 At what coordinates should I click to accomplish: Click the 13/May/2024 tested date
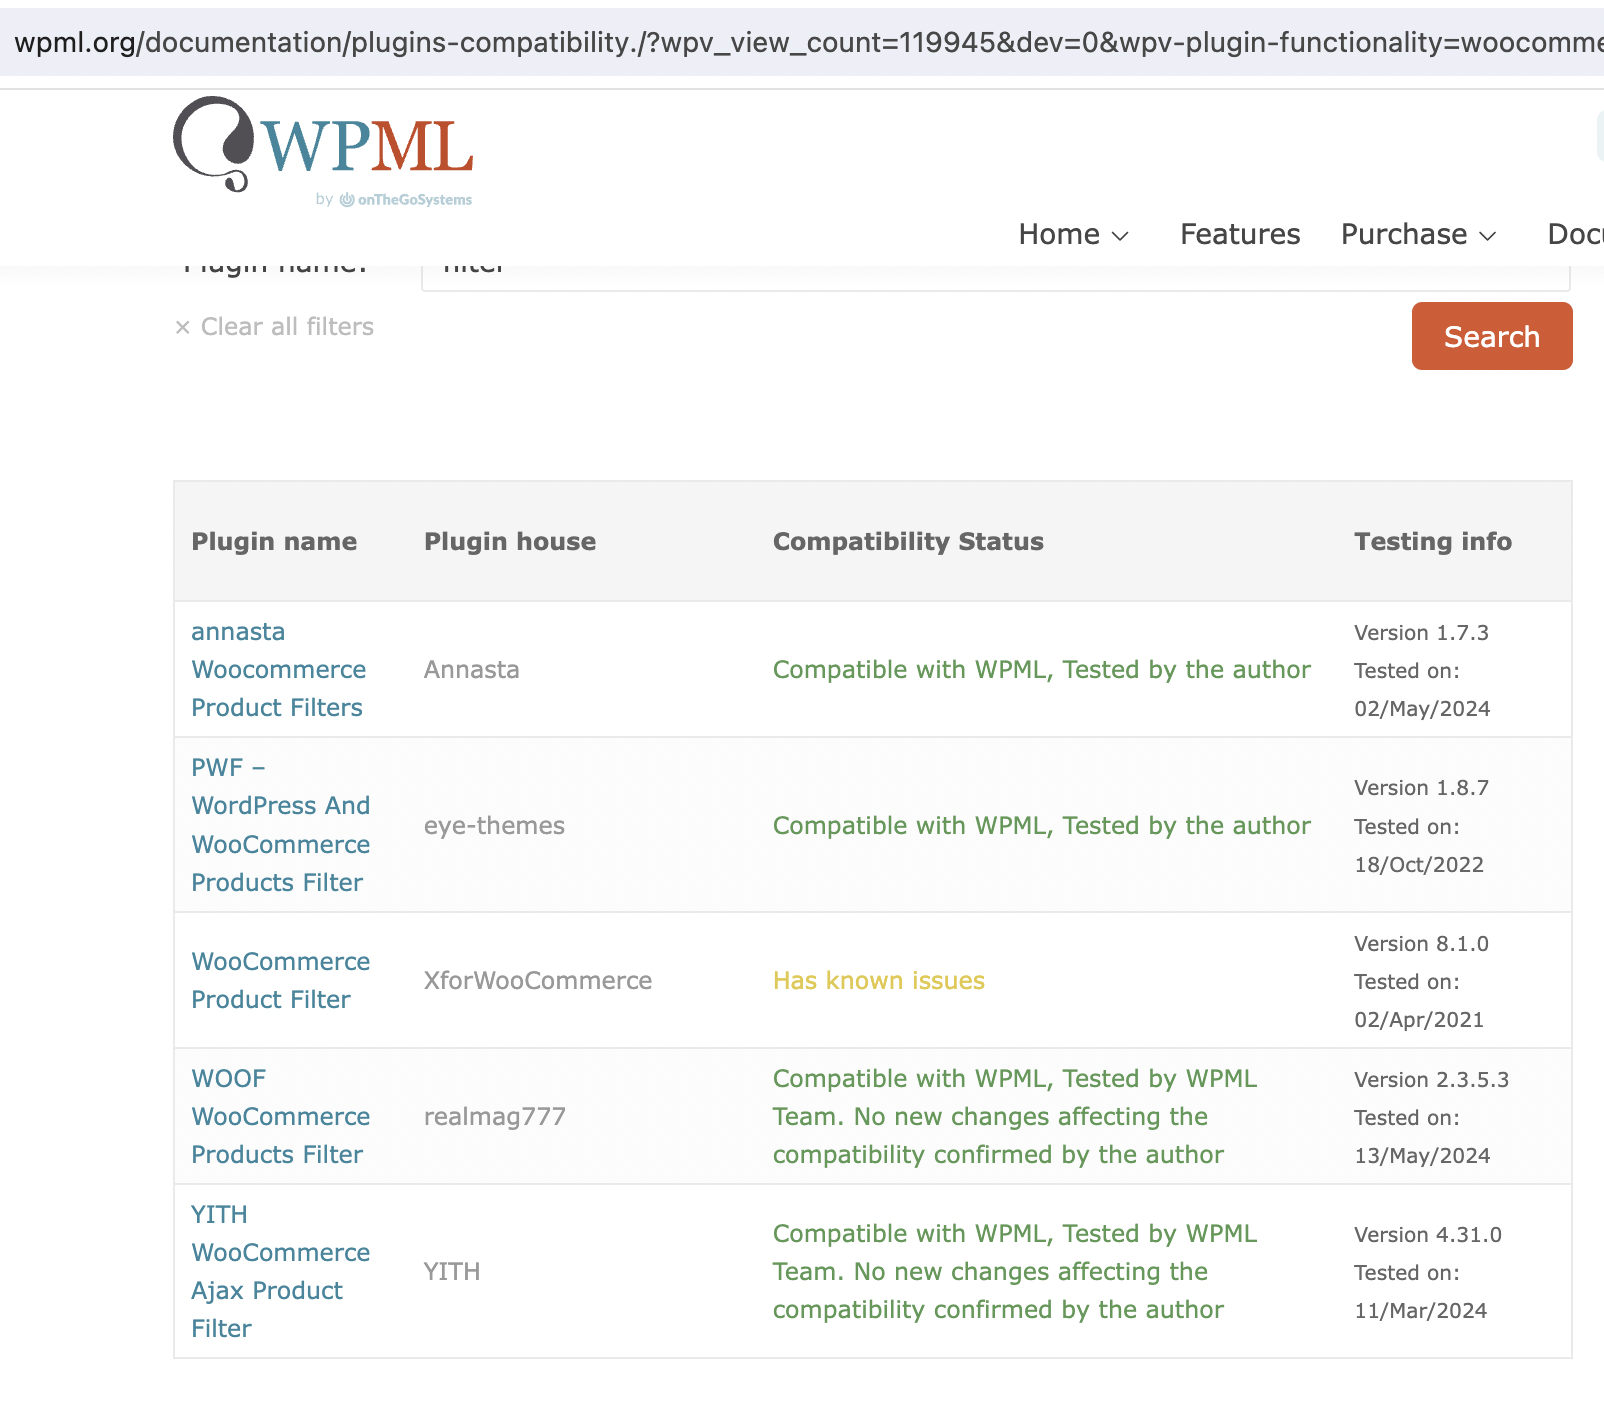[1422, 1156]
